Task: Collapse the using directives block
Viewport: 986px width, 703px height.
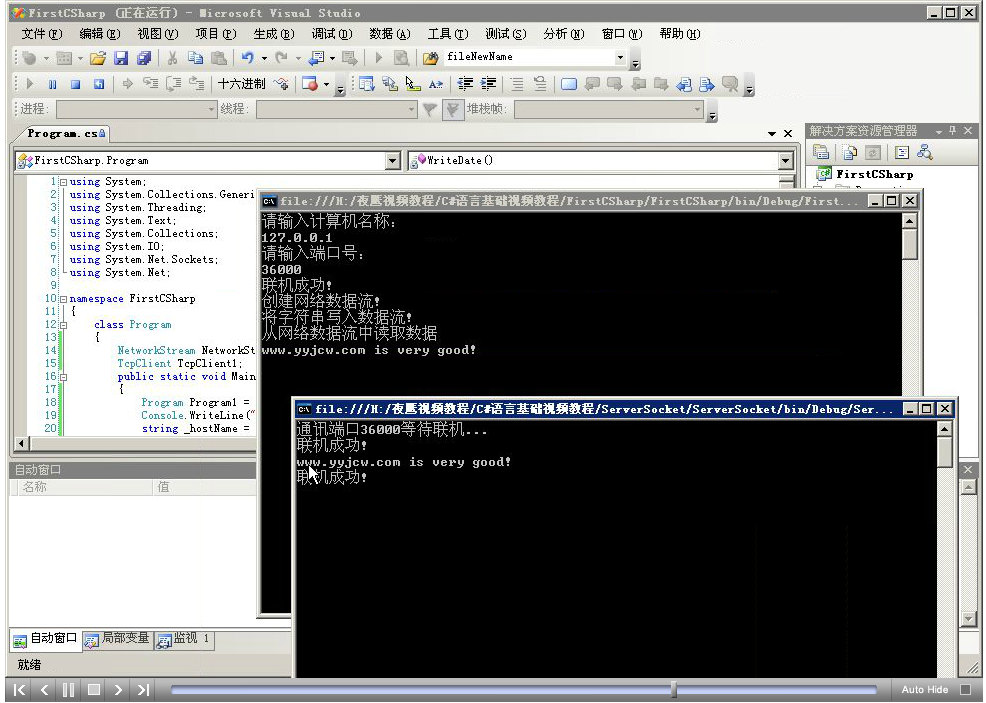Action: click(63, 182)
